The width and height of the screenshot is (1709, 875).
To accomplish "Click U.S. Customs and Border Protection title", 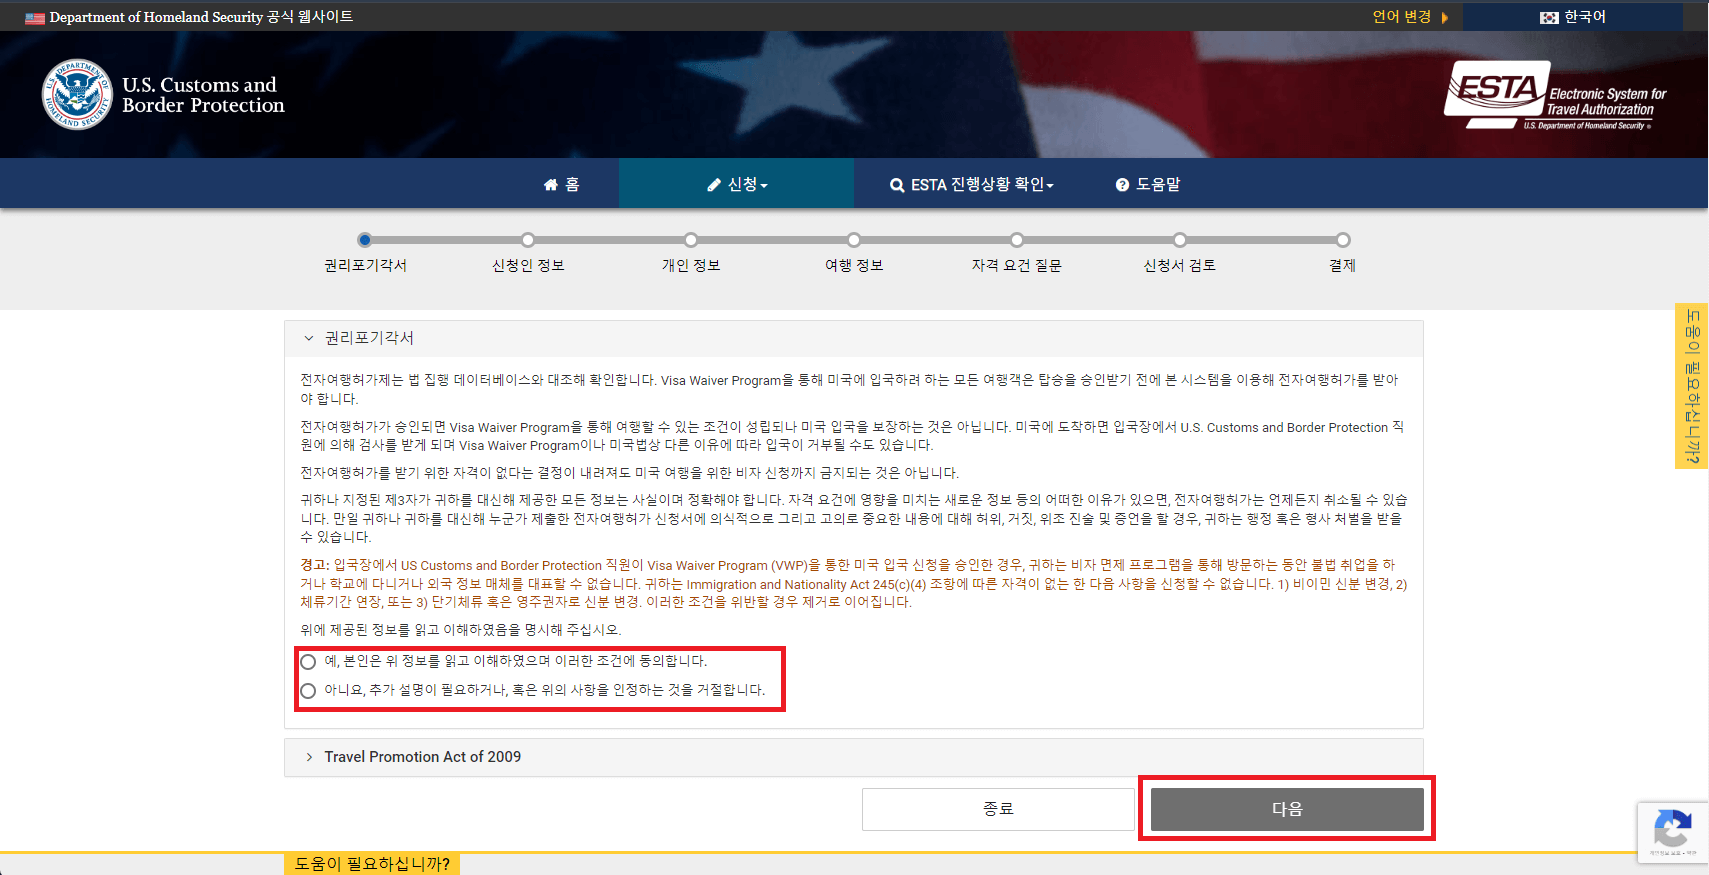I will (x=203, y=95).
